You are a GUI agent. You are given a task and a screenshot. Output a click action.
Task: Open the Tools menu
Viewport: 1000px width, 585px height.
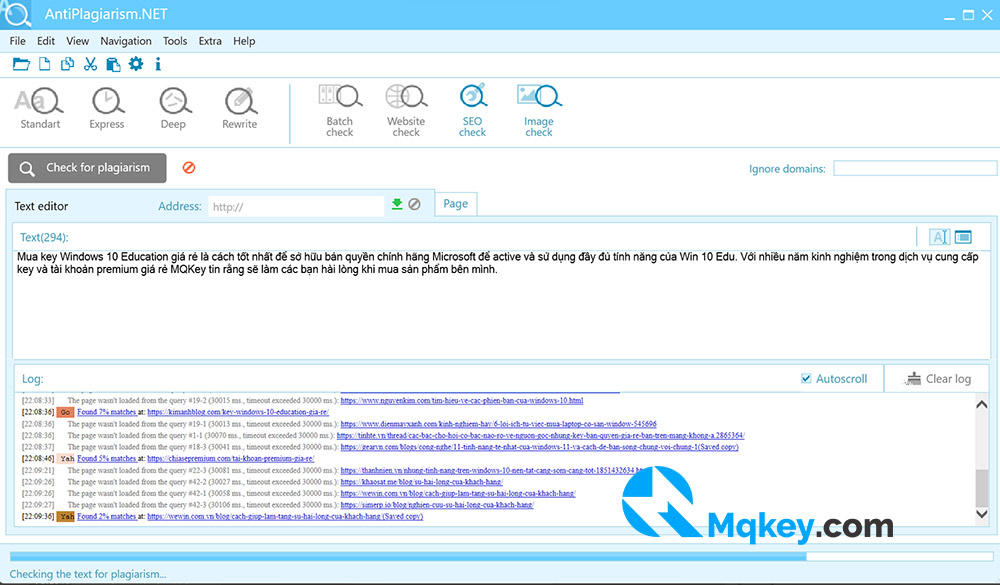tap(175, 41)
